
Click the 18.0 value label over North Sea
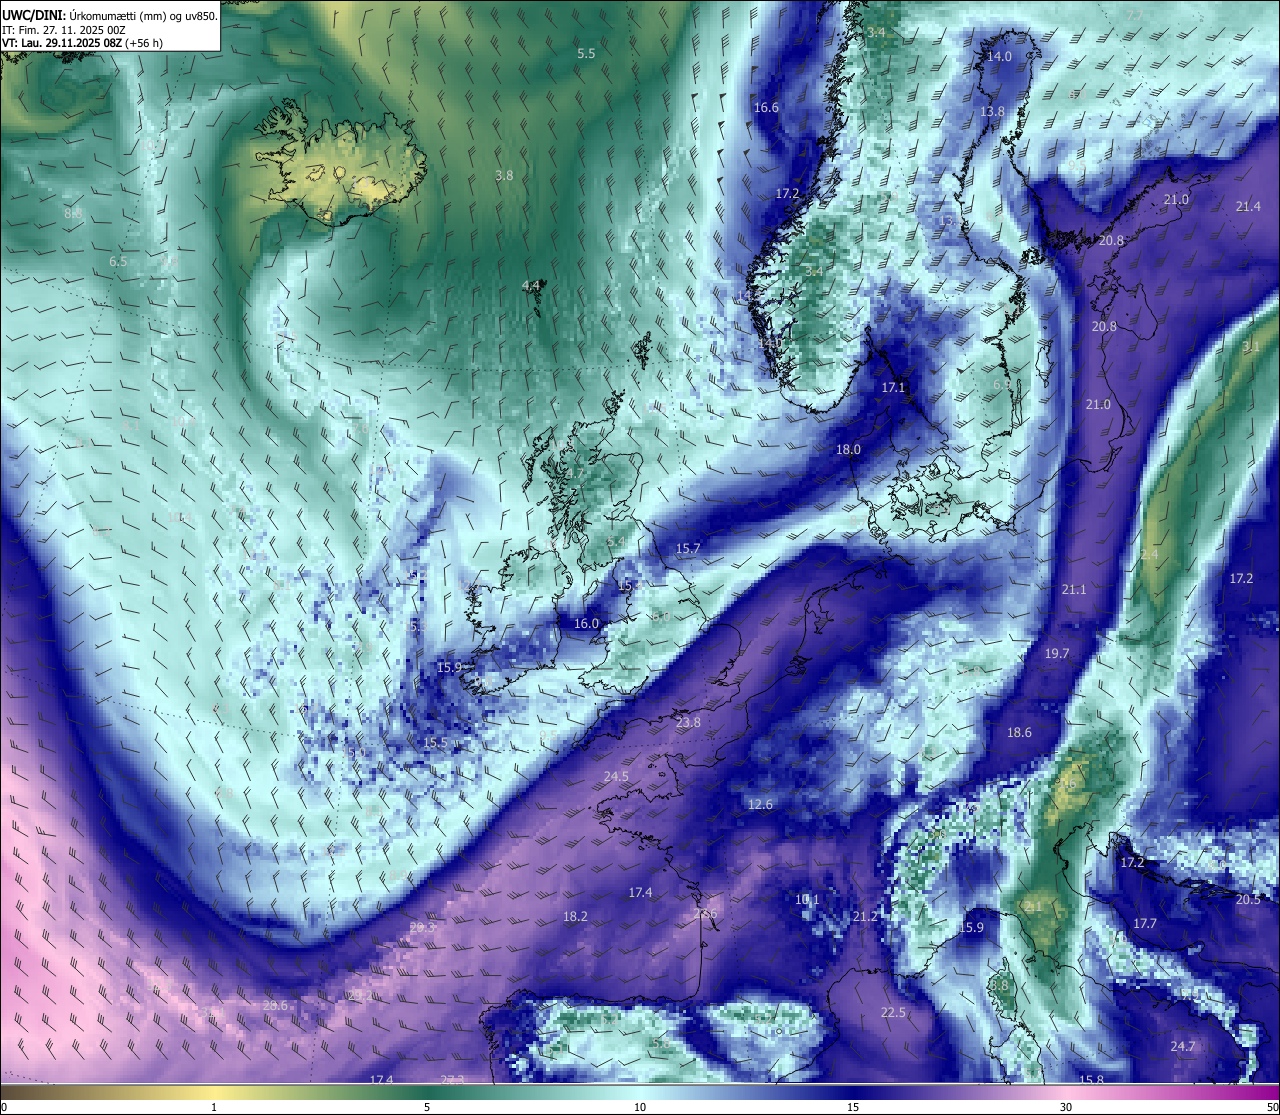tap(848, 450)
